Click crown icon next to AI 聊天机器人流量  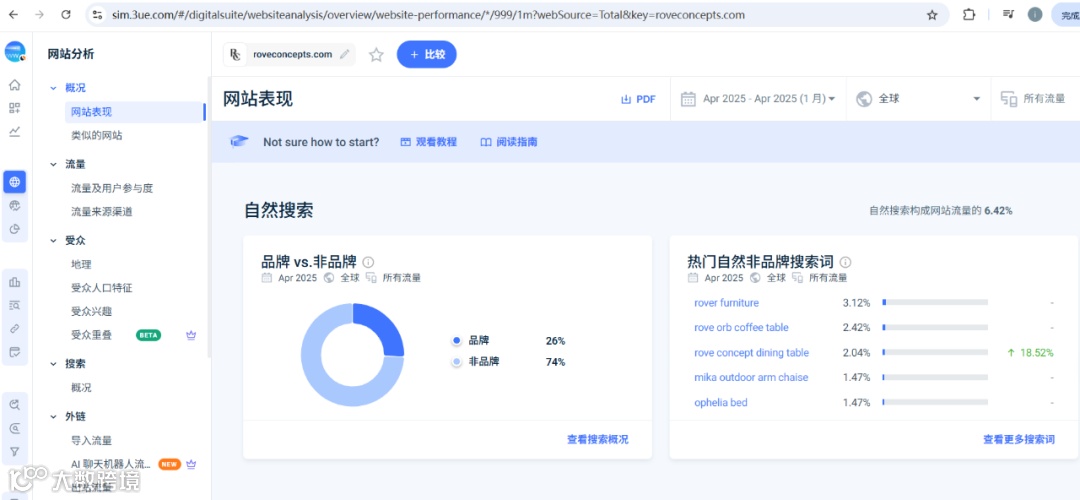pos(191,464)
